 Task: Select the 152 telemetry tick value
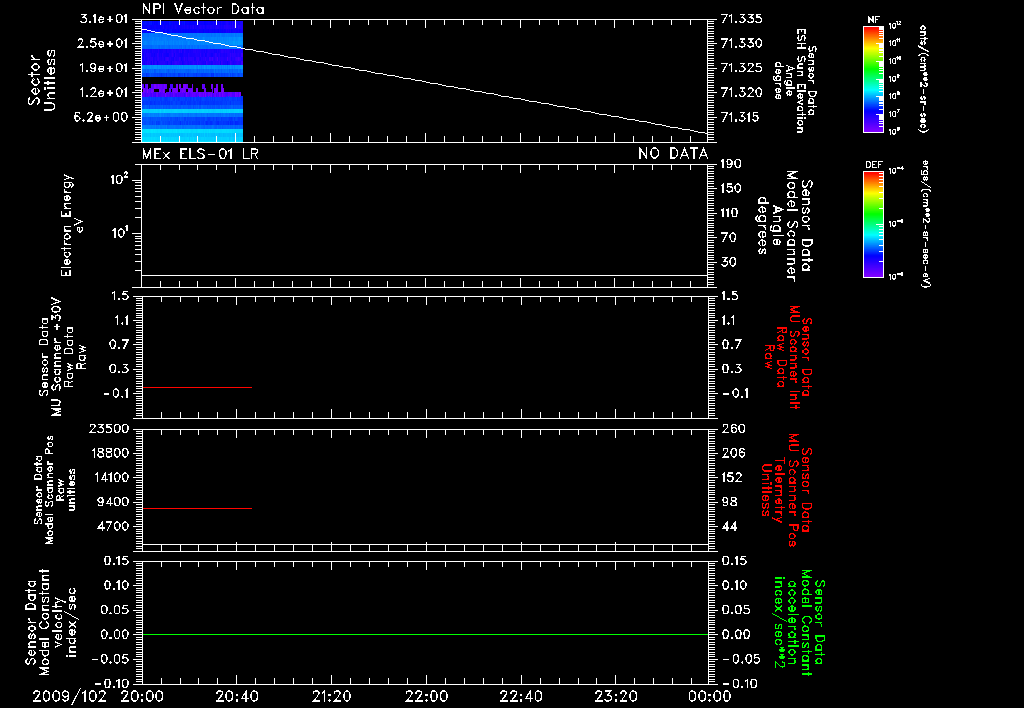(732, 477)
